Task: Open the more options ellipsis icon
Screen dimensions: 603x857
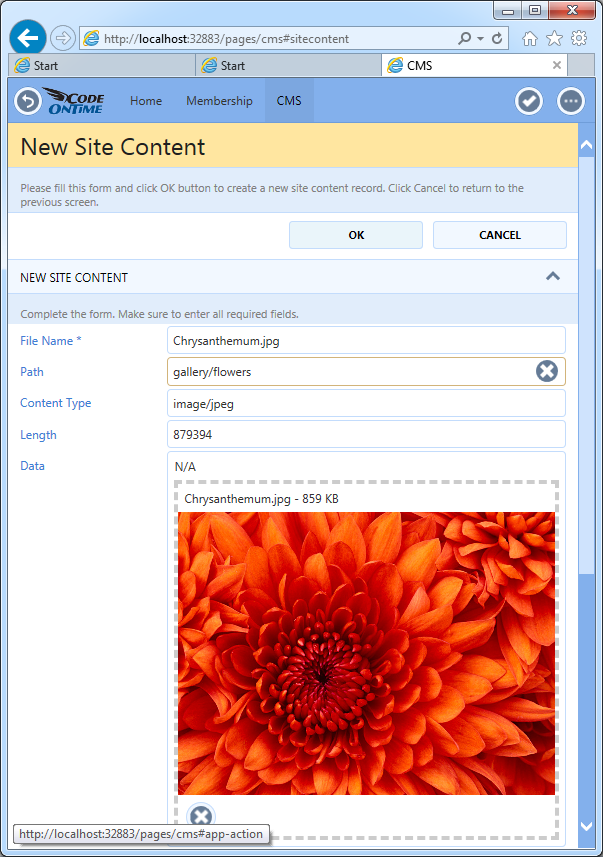Action: point(571,101)
